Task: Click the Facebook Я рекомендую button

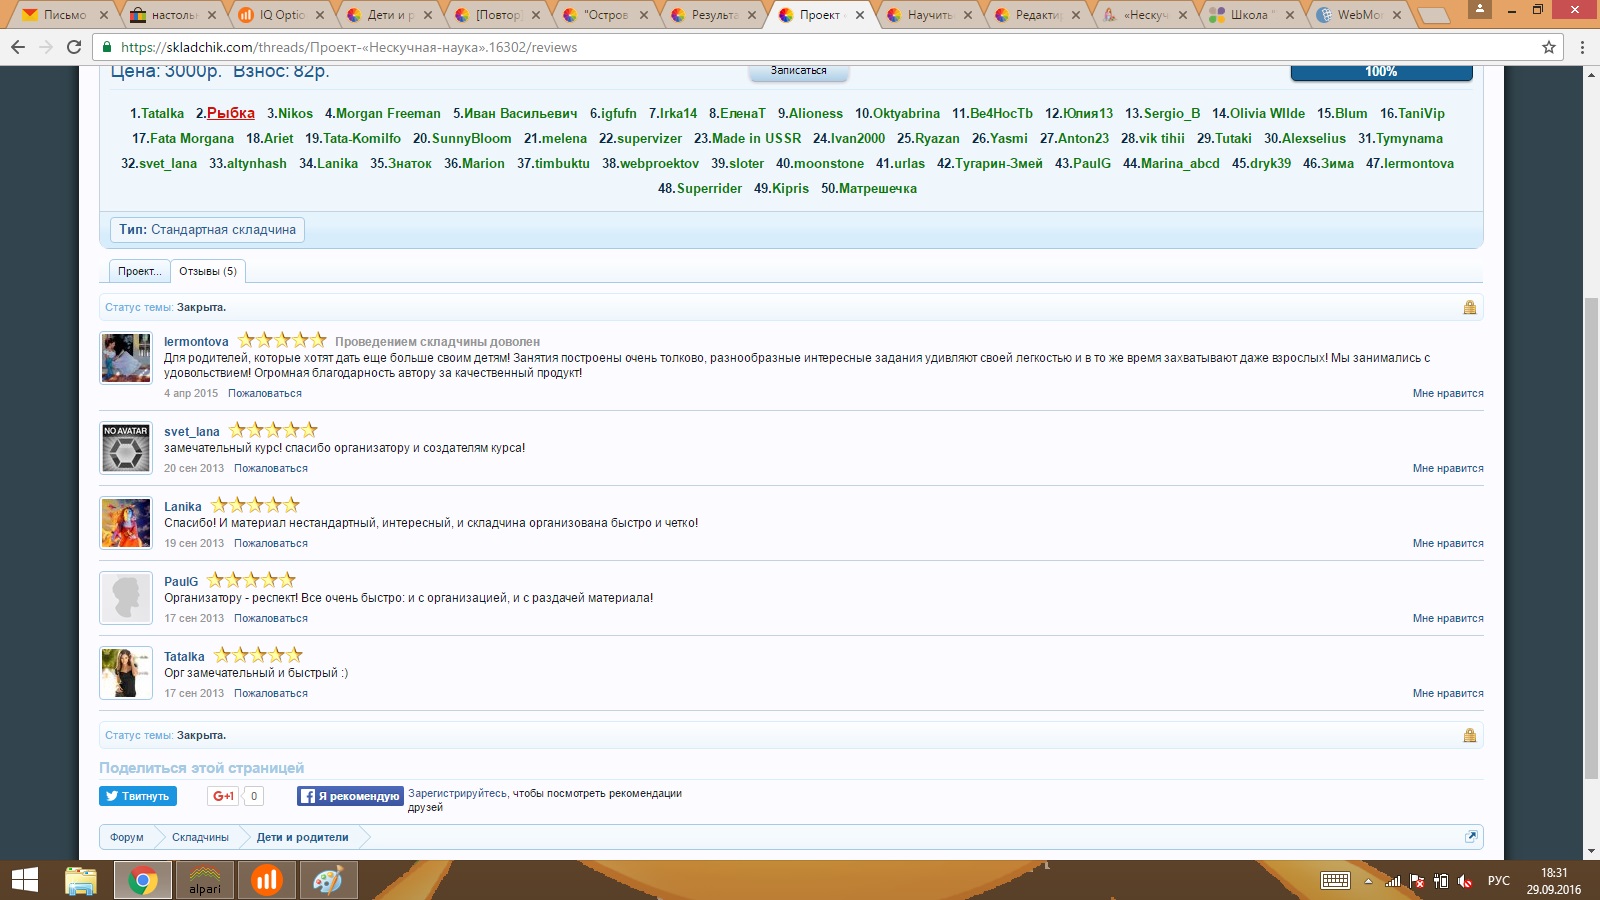Action: click(x=350, y=796)
